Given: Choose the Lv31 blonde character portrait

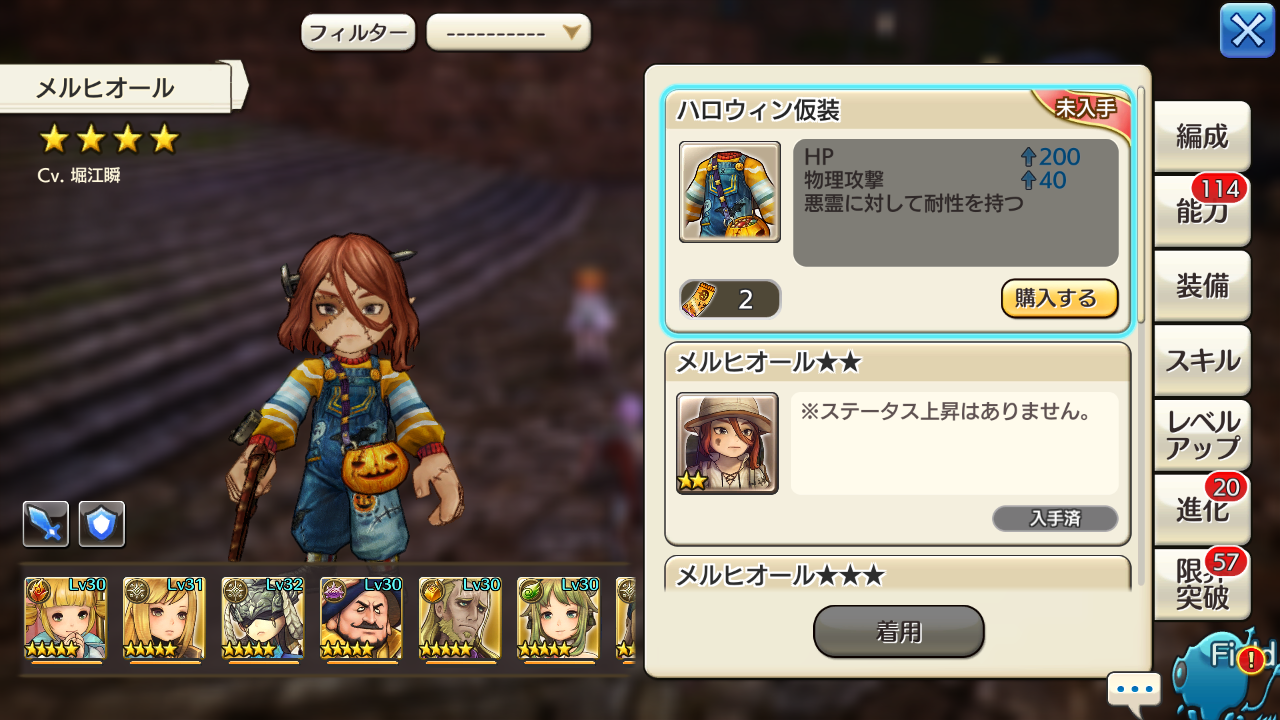Looking at the screenshot, I should [x=164, y=619].
